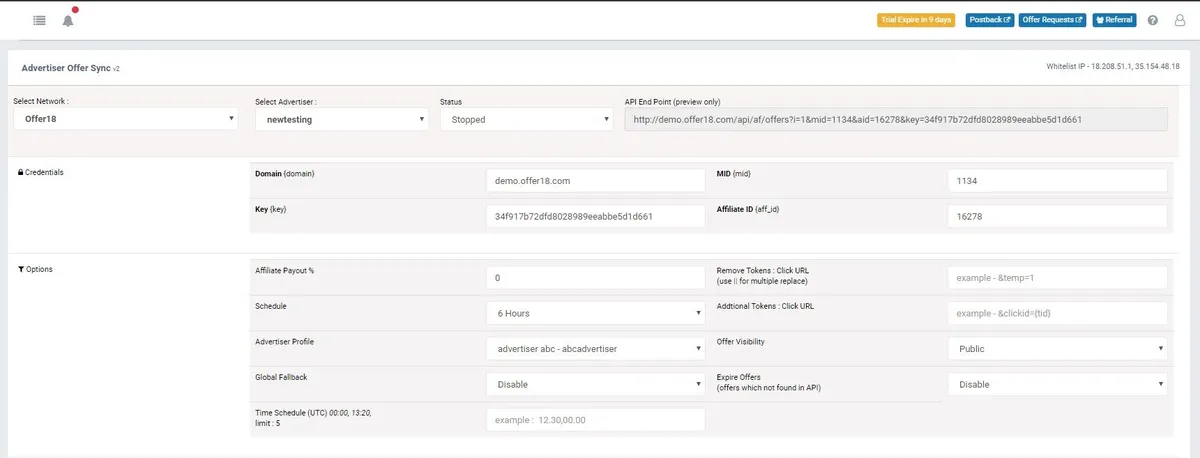Click the Referral button
This screenshot has height=458, width=1200.
click(1114, 20)
